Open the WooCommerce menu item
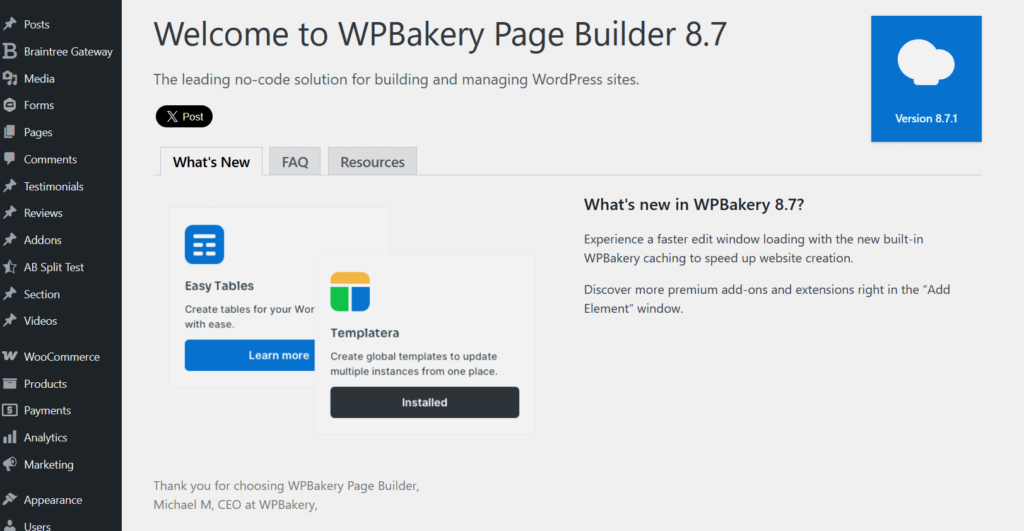 [x=61, y=356]
